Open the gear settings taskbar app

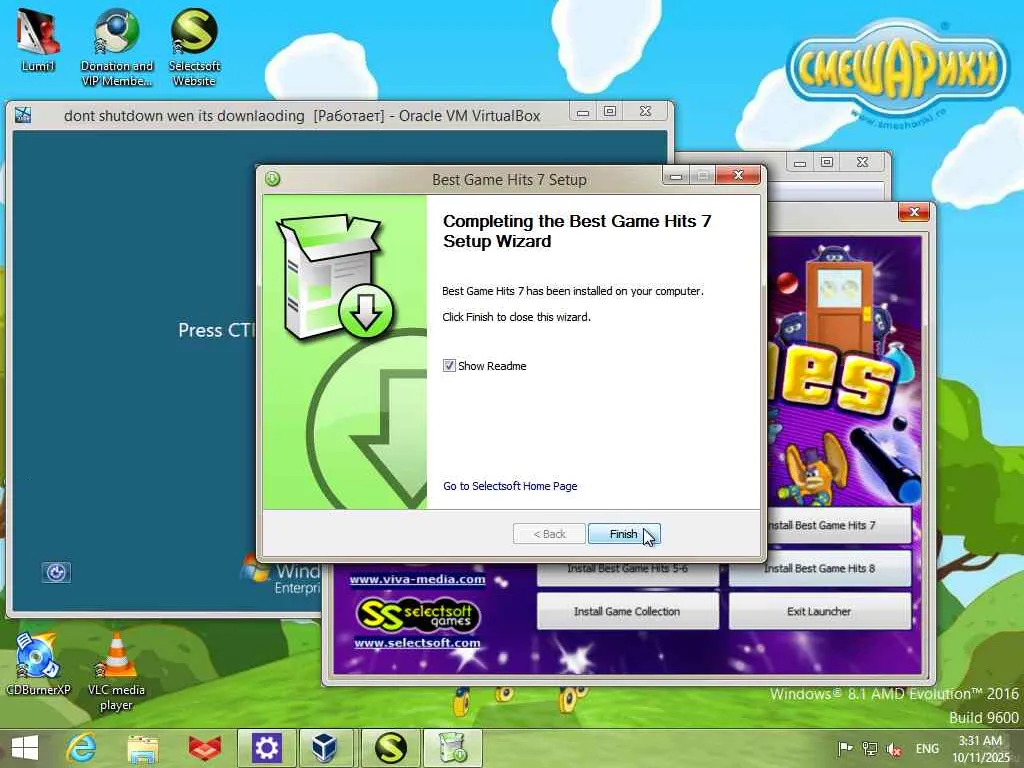tap(266, 748)
